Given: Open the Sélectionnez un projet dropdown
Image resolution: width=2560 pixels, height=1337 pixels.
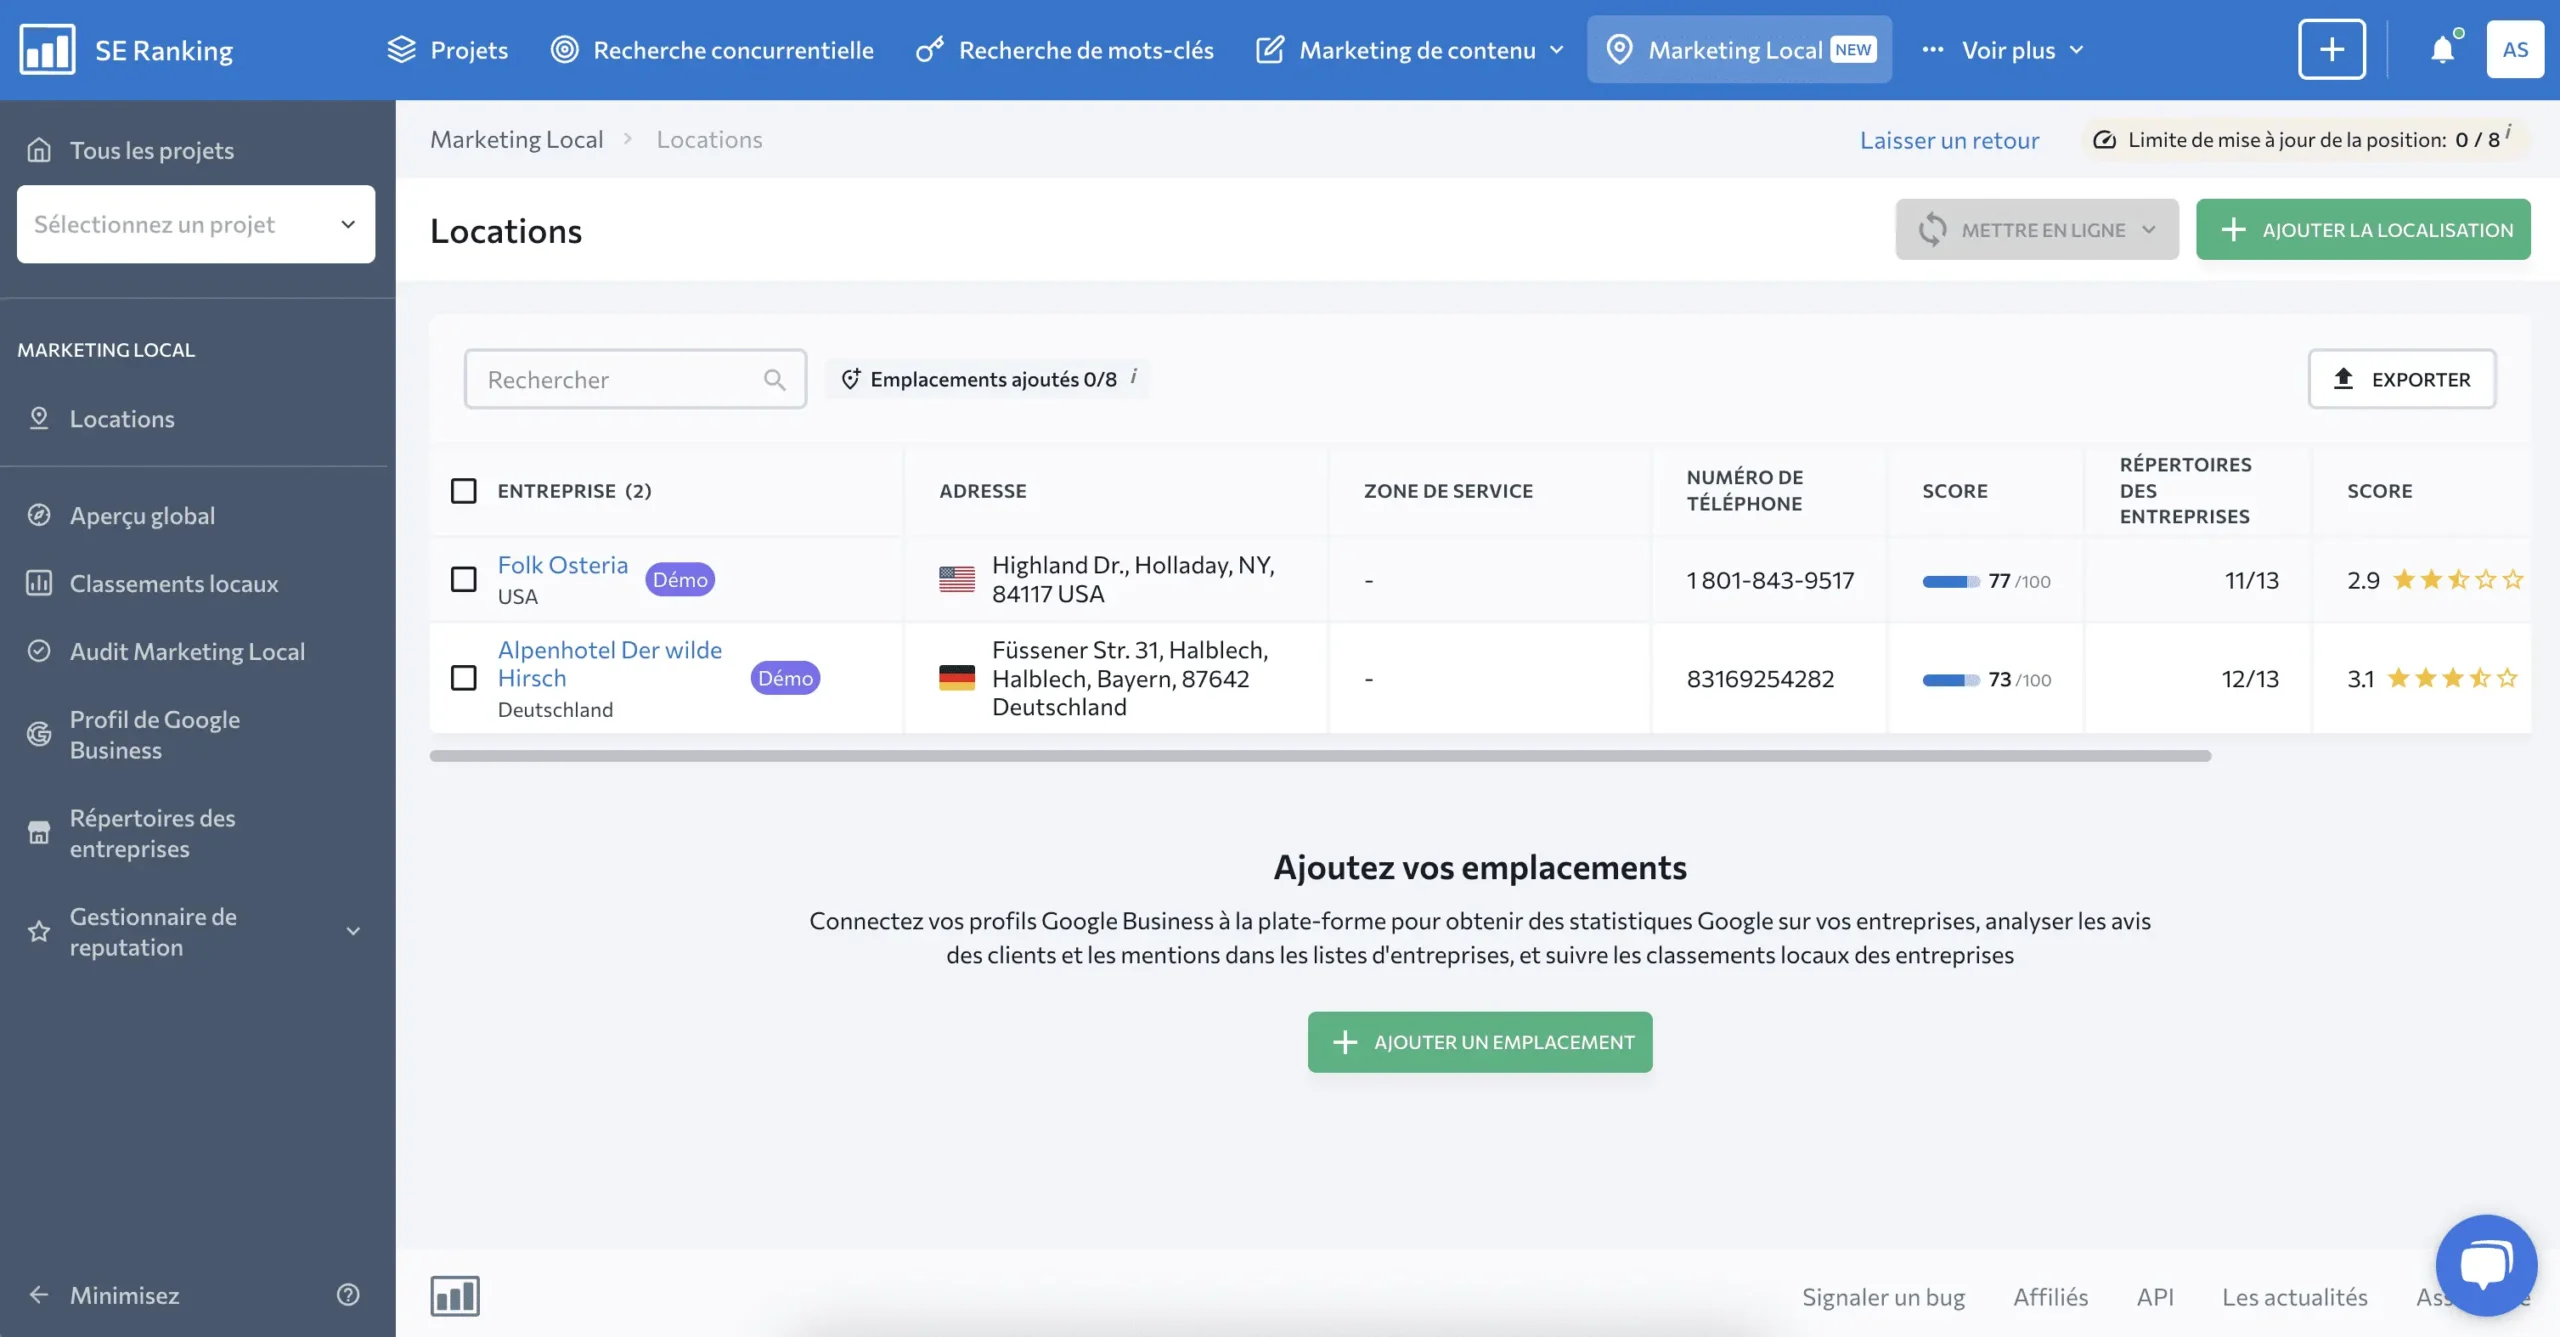Looking at the screenshot, I should [196, 224].
